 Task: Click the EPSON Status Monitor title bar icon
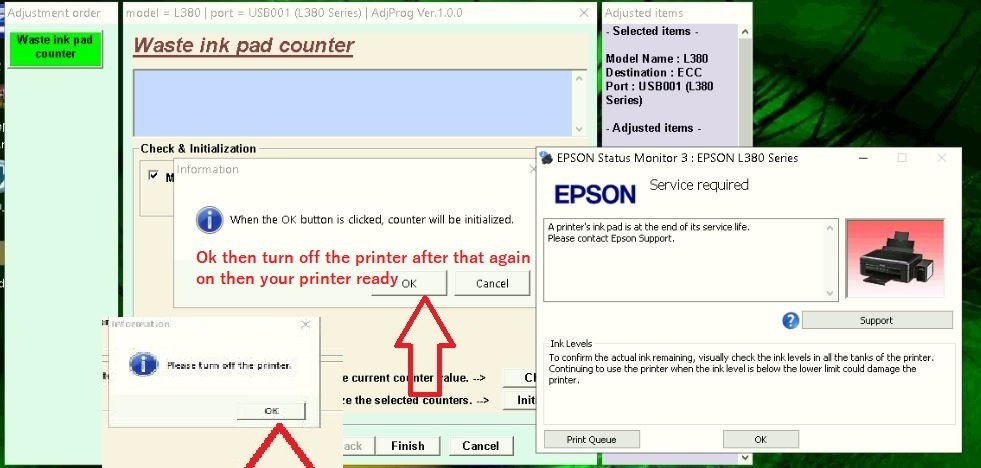click(x=546, y=158)
